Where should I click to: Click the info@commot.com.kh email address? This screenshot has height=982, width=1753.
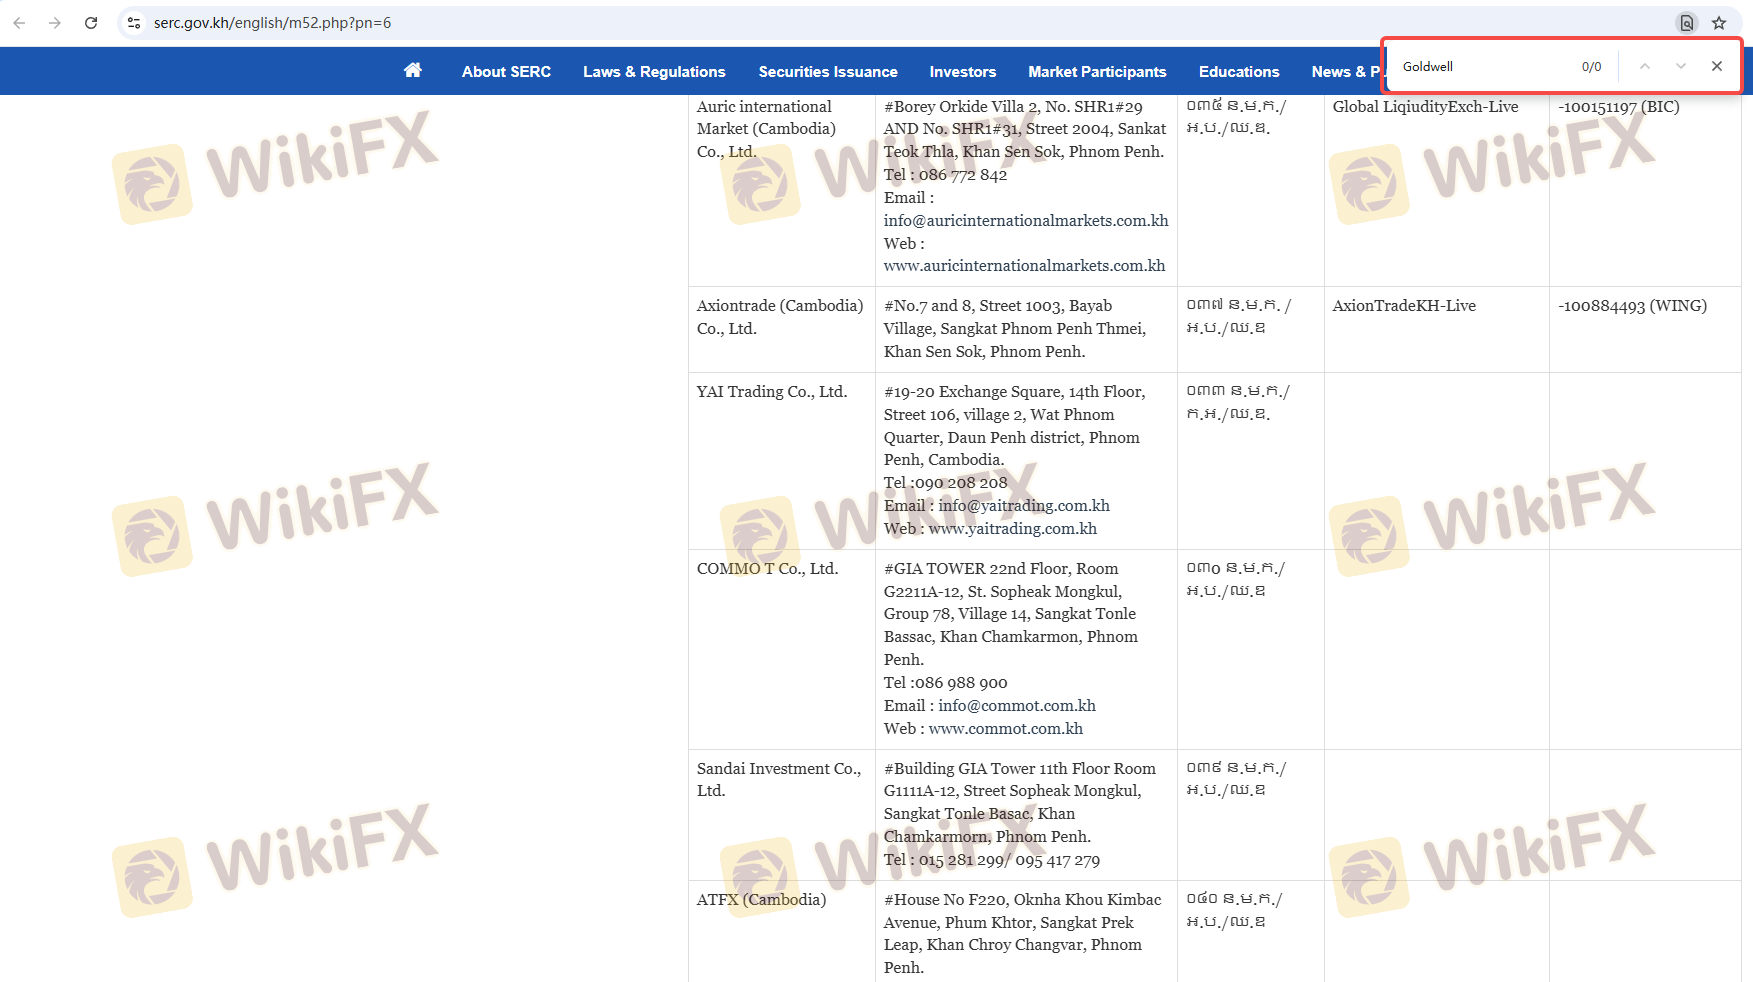[1017, 706]
